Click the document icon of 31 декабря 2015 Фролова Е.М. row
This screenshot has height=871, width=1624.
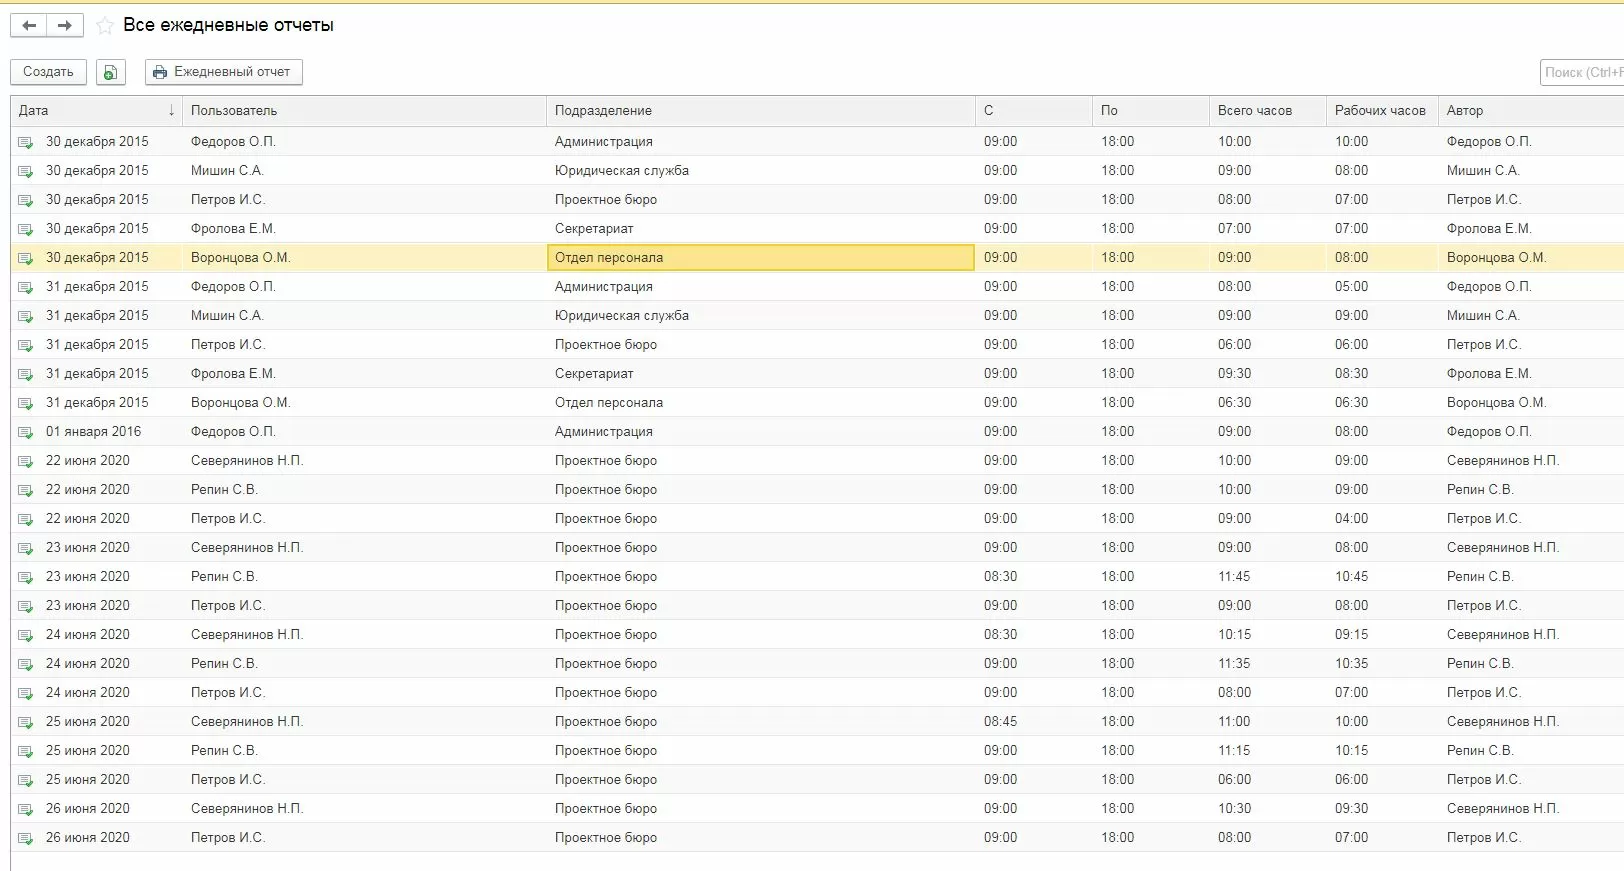pyautogui.click(x=25, y=374)
